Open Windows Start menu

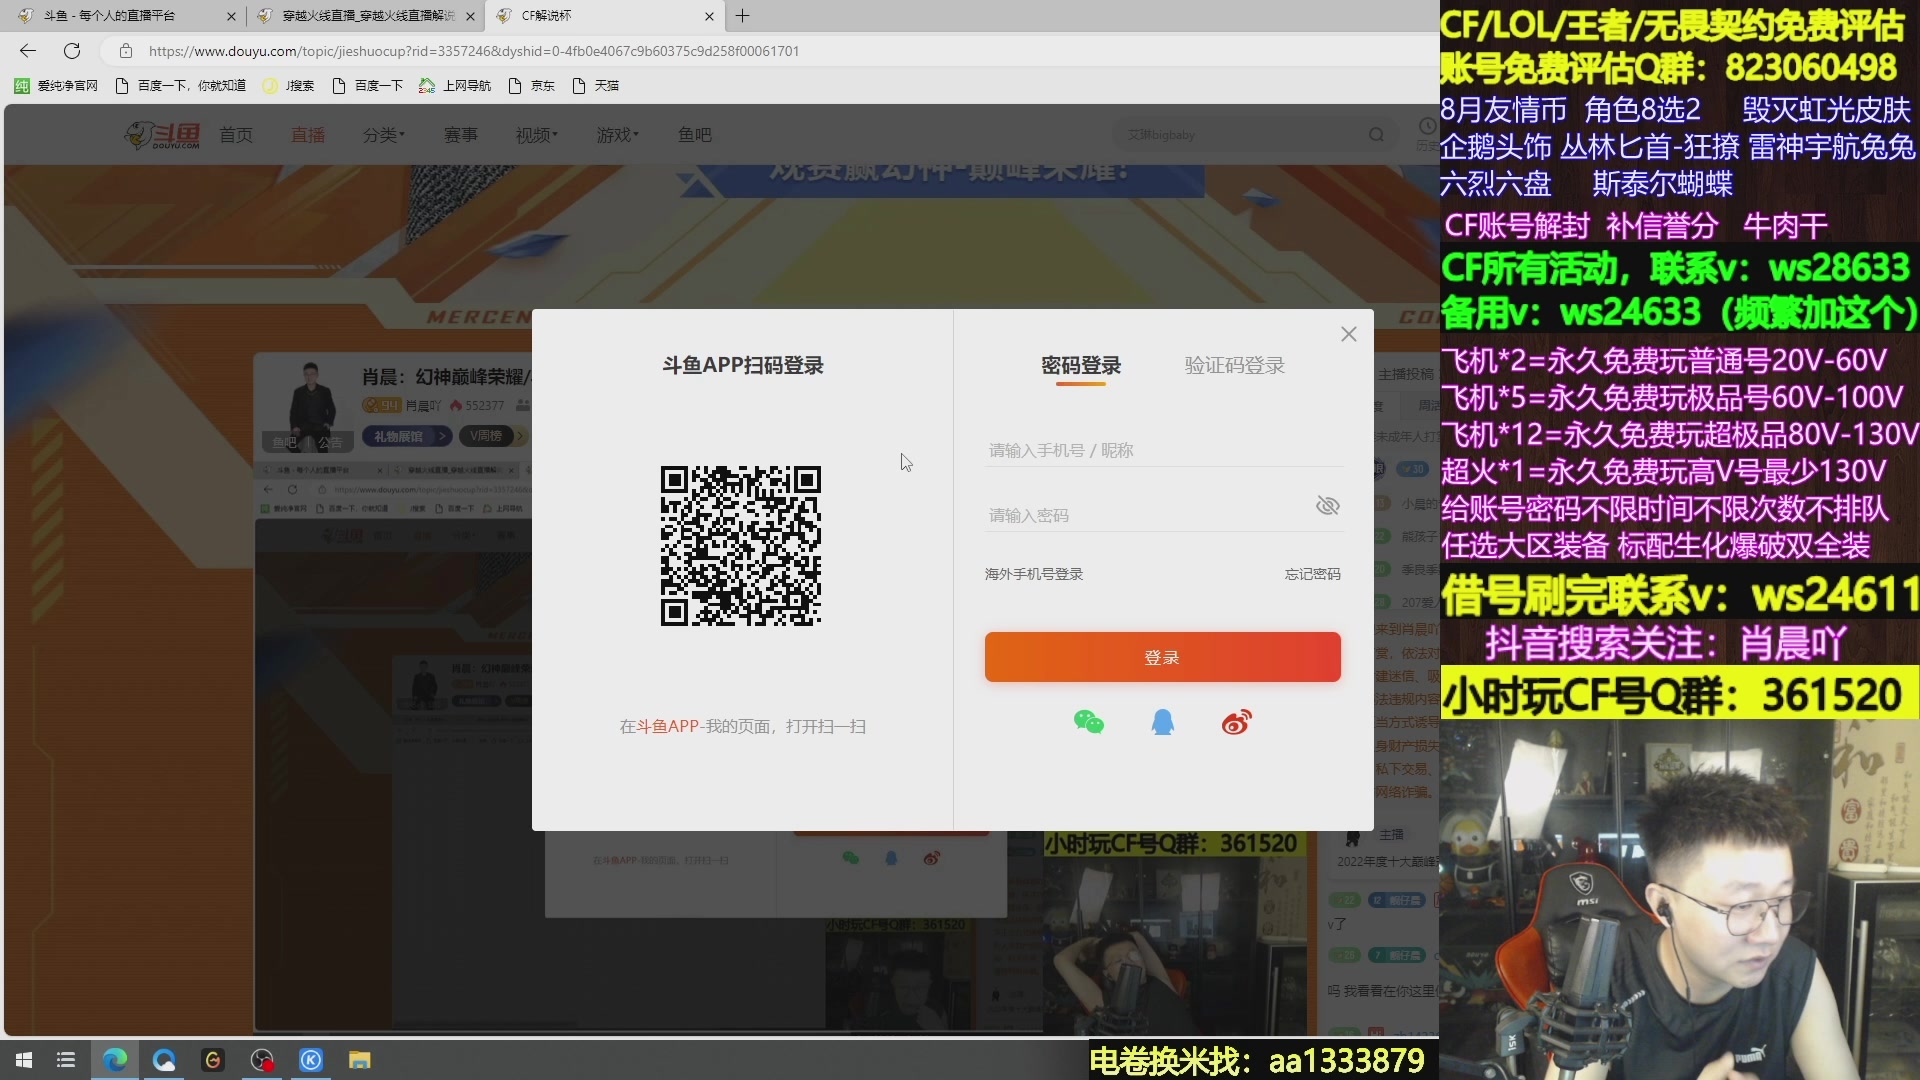pyautogui.click(x=24, y=1060)
